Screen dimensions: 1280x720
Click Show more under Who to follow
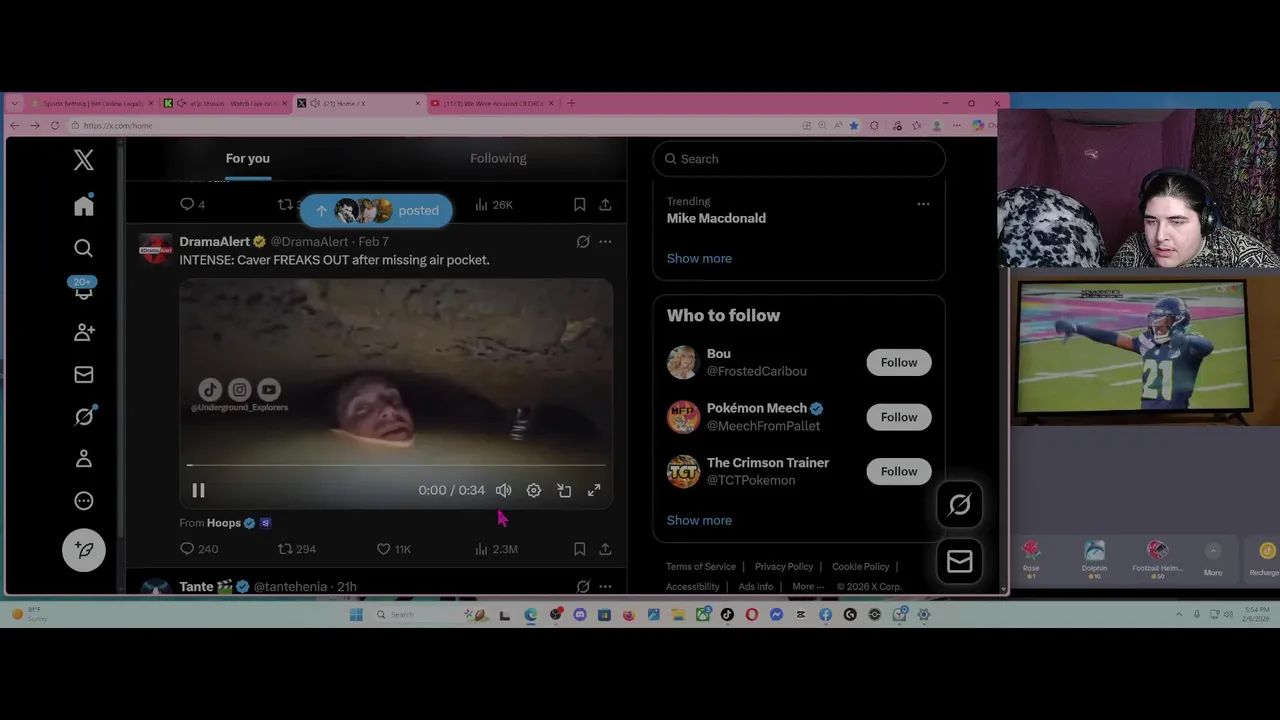click(699, 520)
